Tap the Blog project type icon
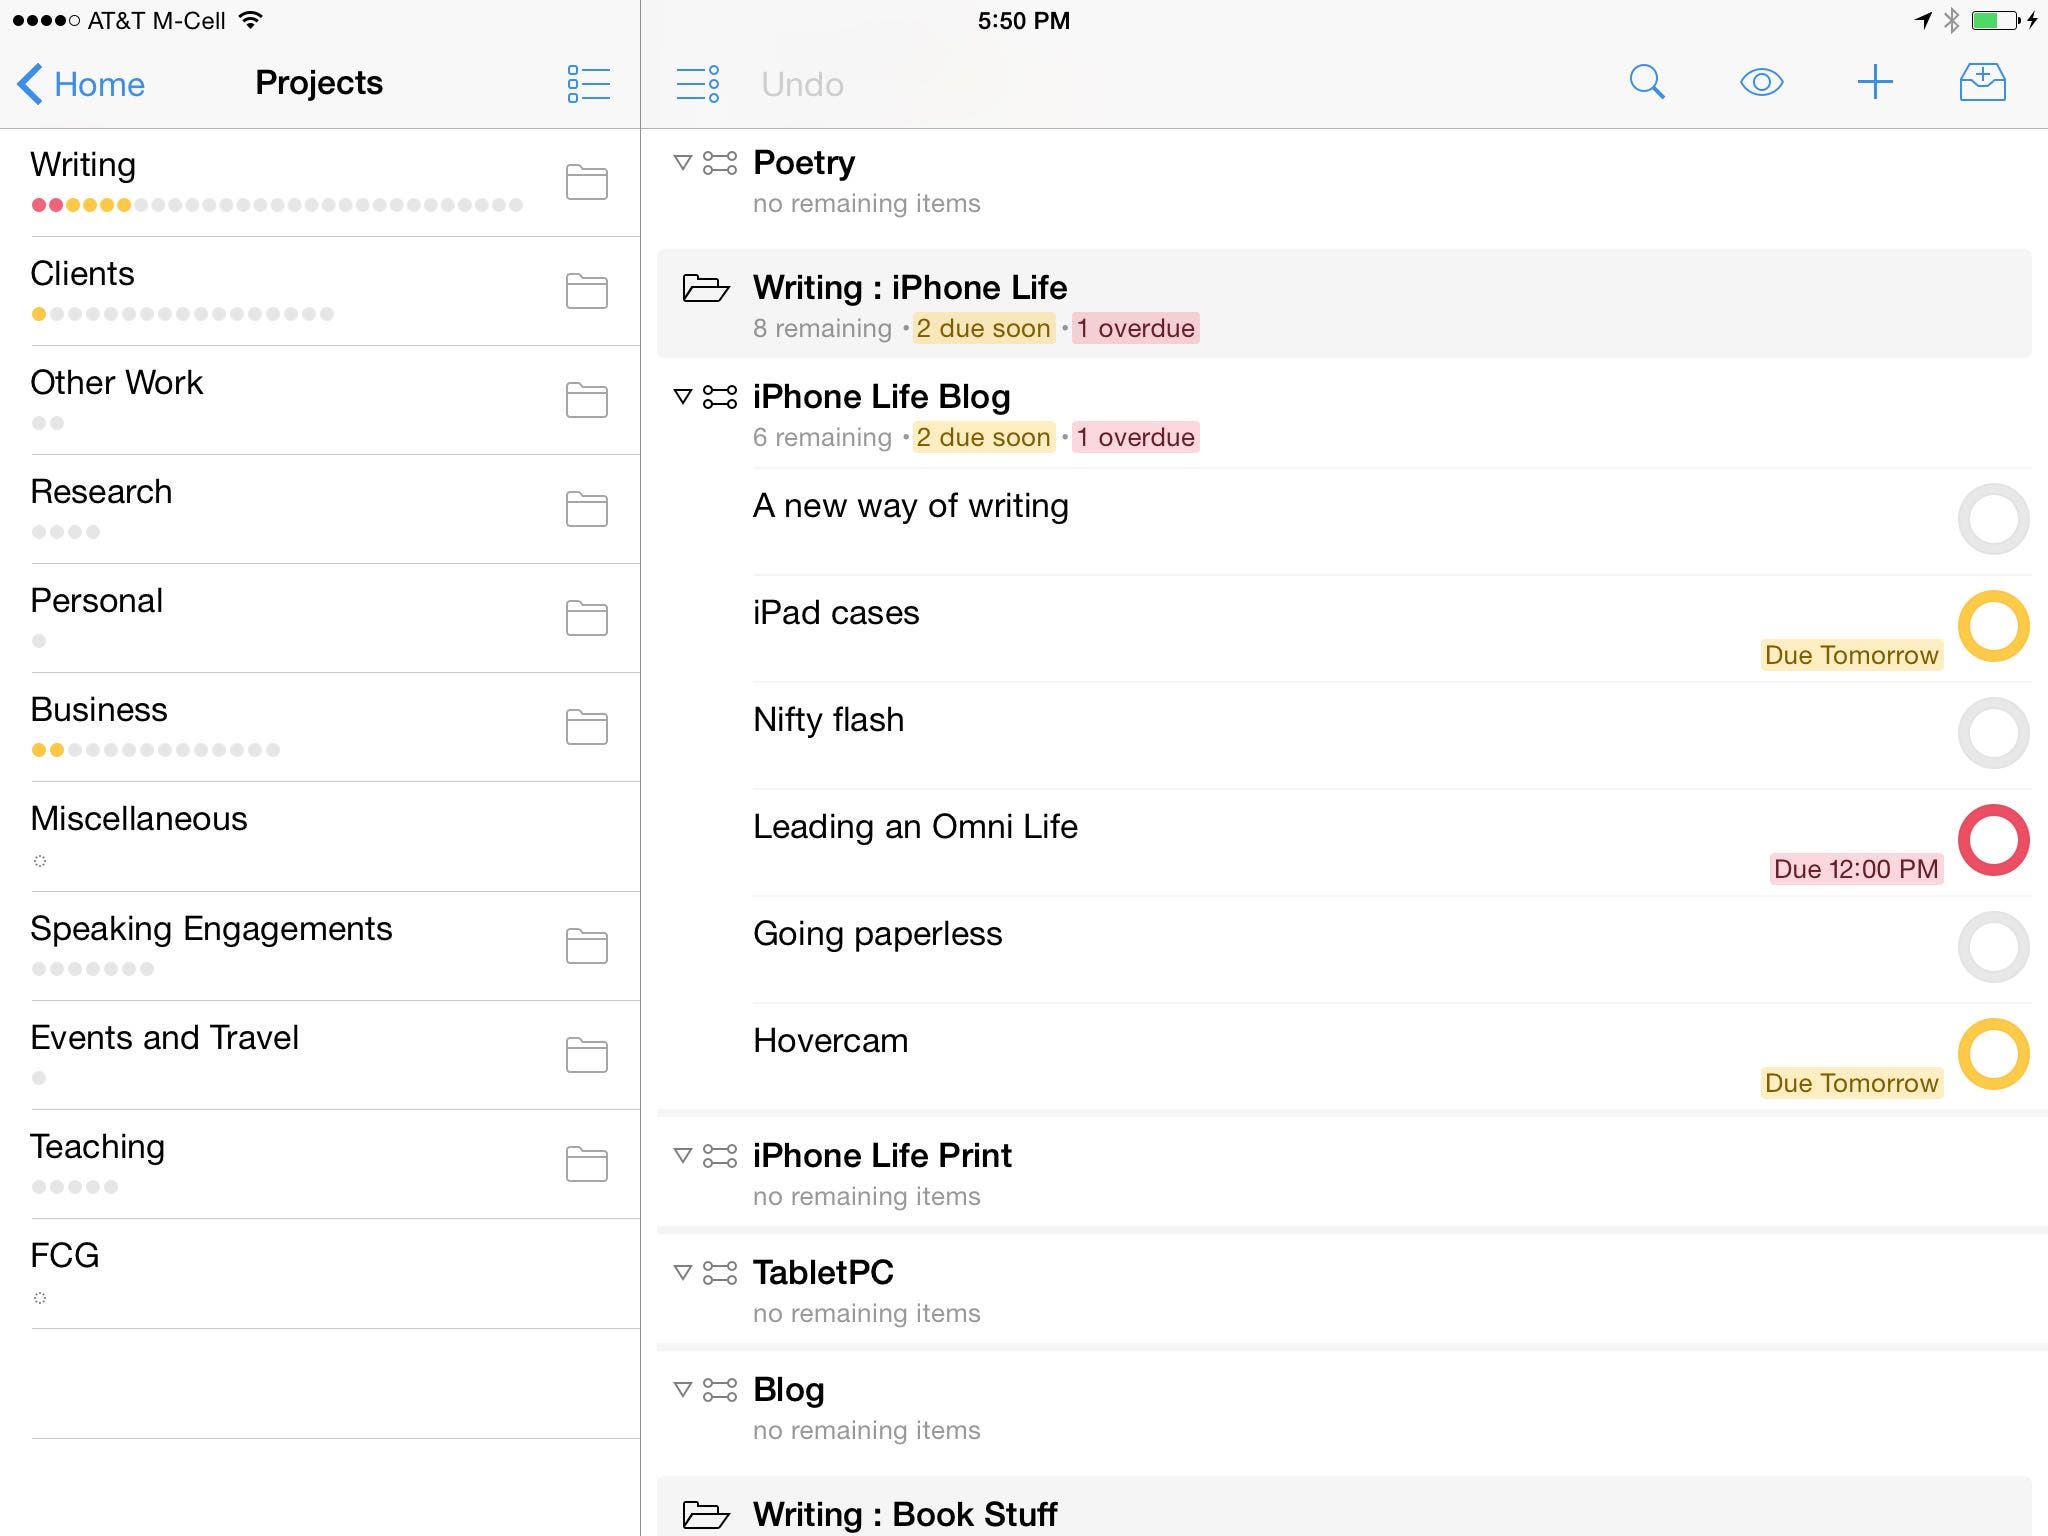The width and height of the screenshot is (2048, 1536). (720, 1390)
